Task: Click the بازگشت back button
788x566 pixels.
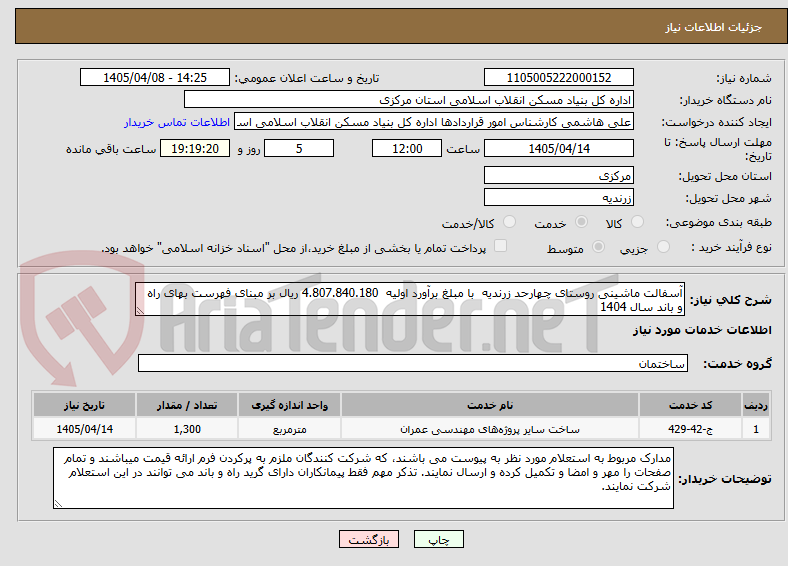Action: pyautogui.click(x=369, y=539)
